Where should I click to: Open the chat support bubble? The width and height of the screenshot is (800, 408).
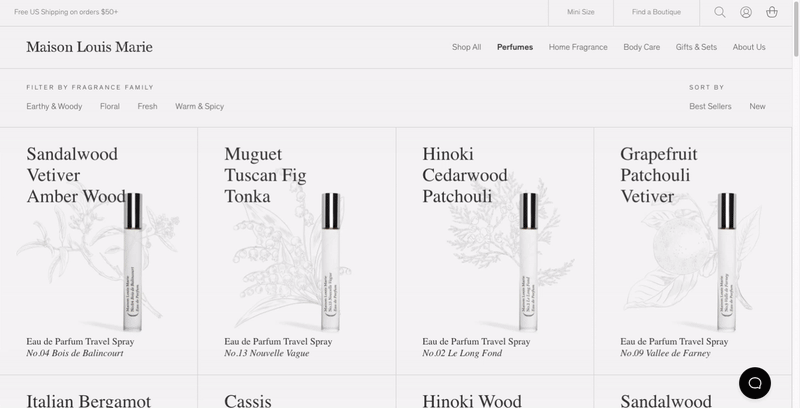755,383
